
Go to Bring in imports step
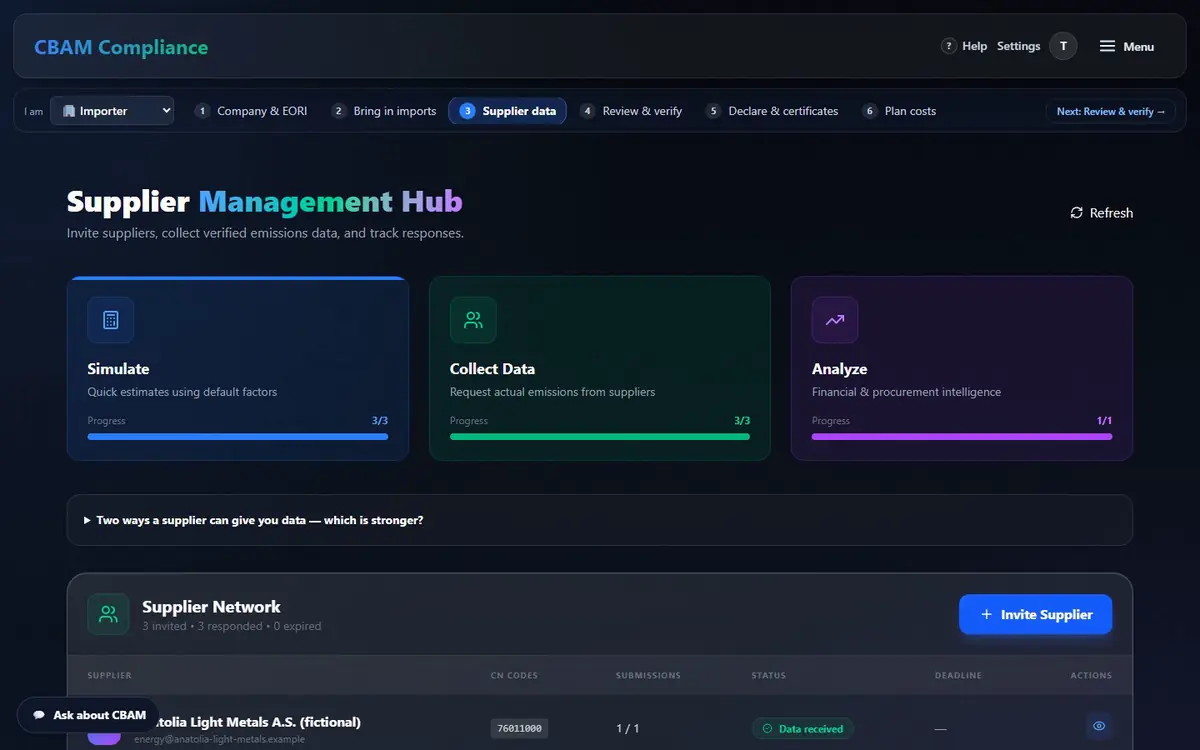[384, 111]
